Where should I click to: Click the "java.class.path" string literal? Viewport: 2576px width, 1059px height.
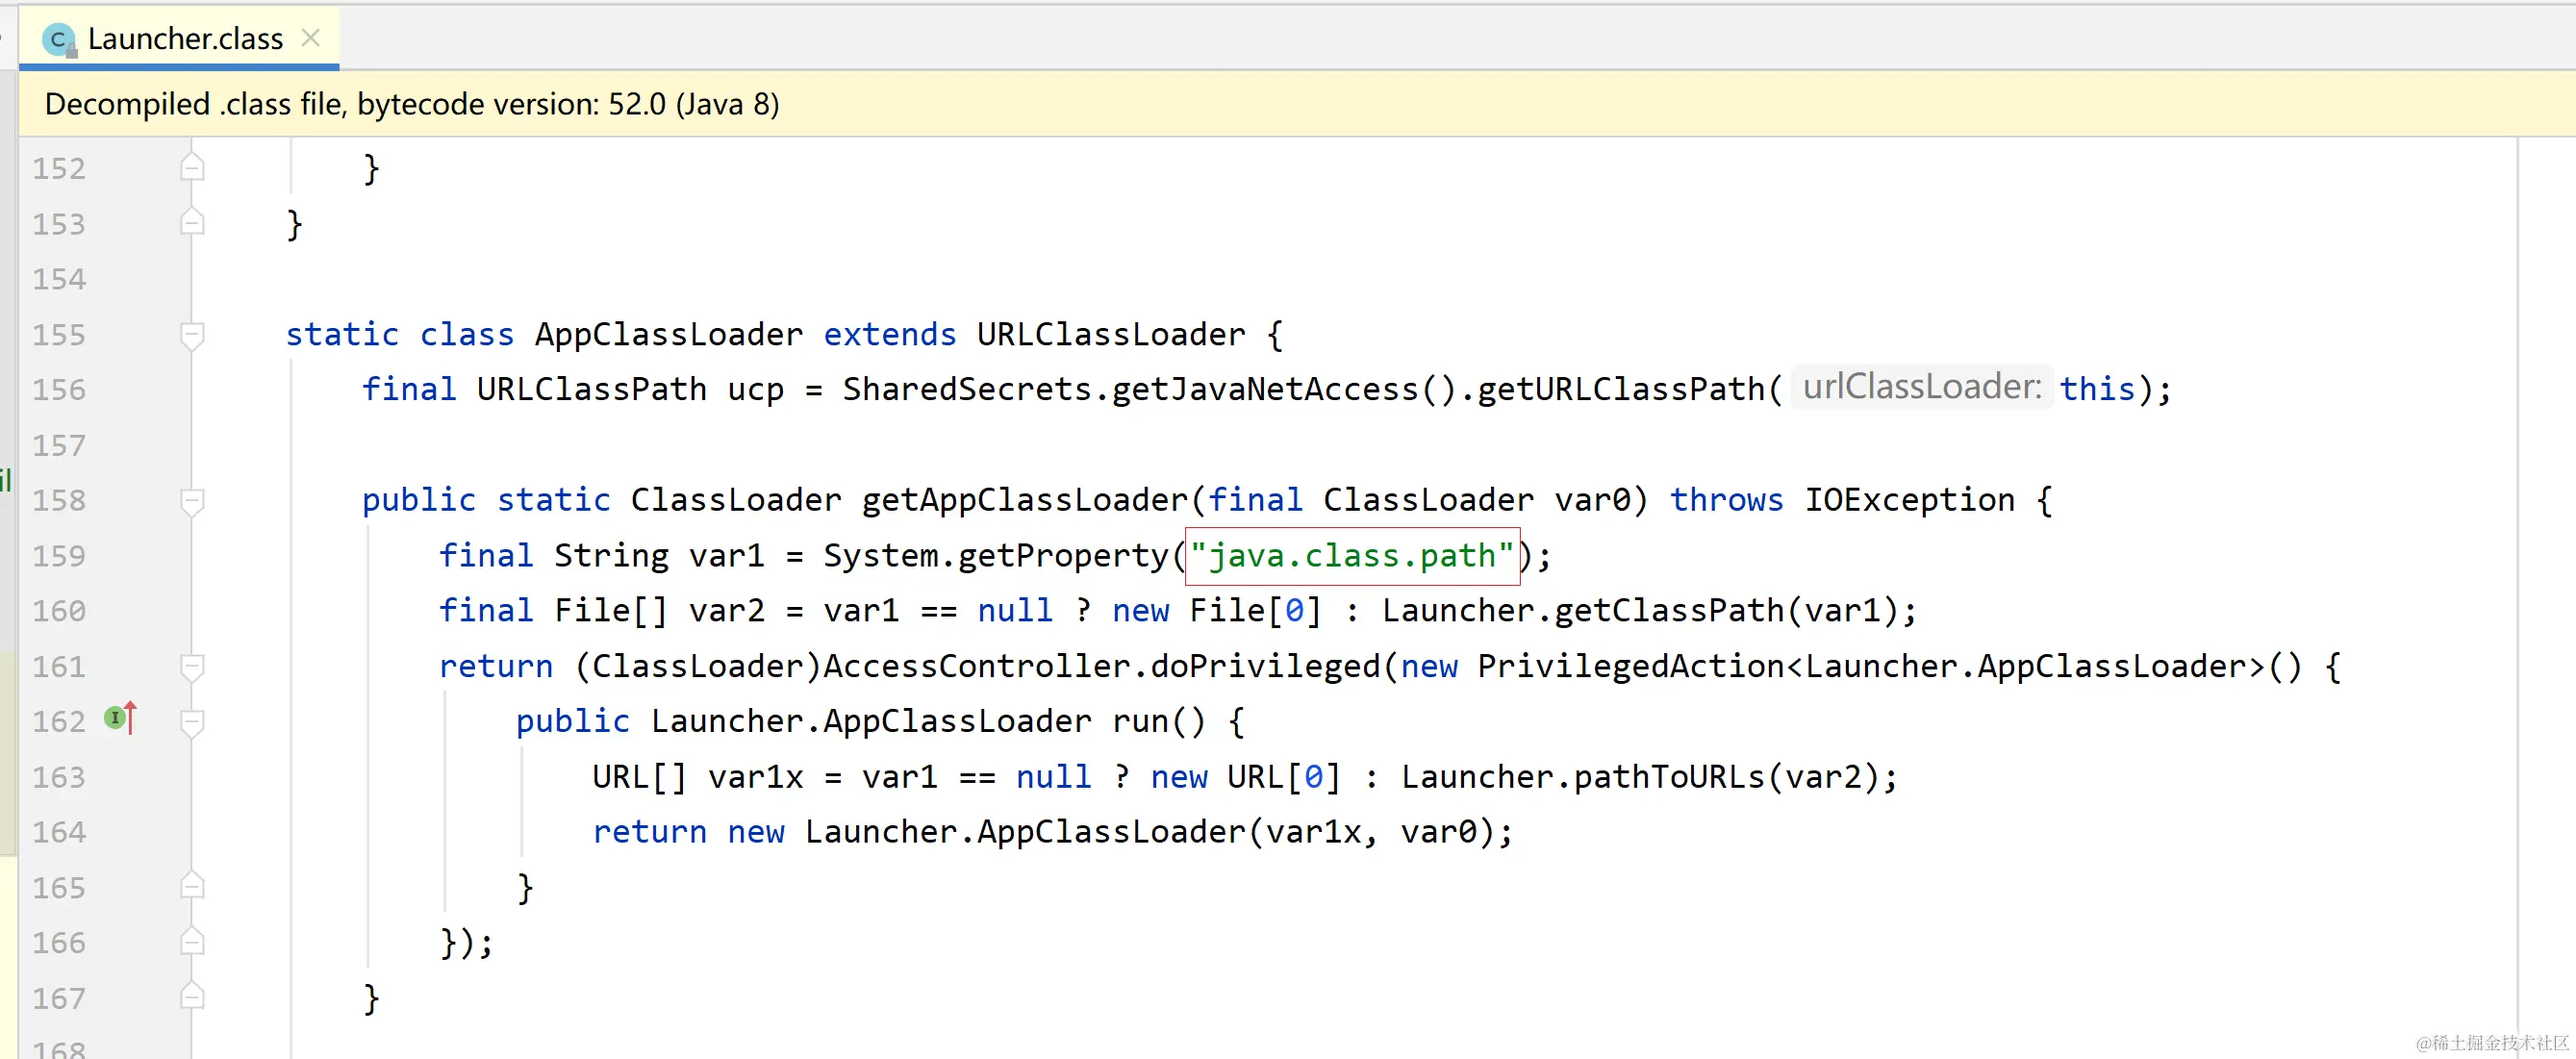[1351, 556]
